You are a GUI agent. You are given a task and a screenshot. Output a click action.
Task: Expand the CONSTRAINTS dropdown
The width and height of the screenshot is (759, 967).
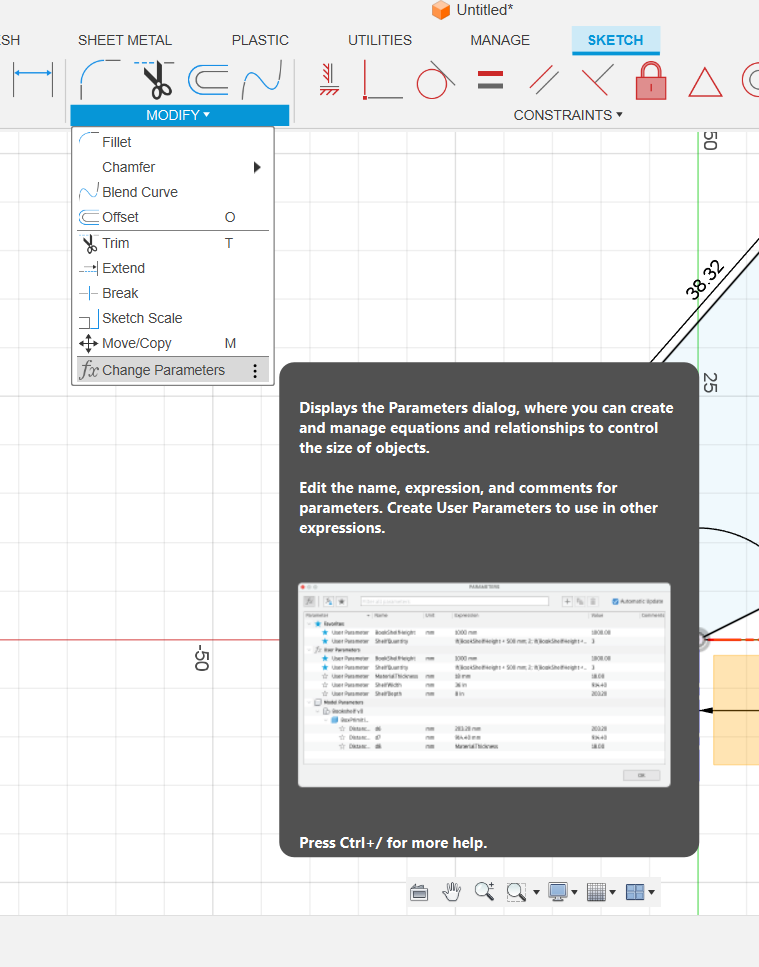tap(568, 115)
